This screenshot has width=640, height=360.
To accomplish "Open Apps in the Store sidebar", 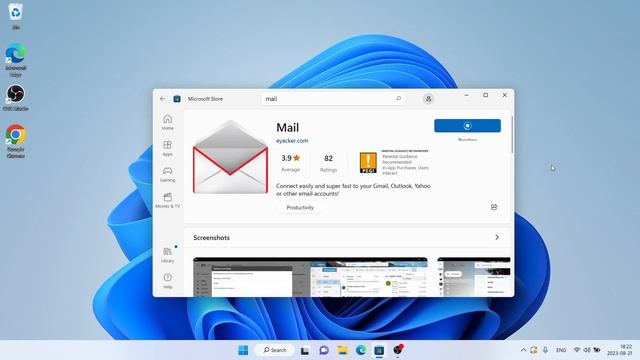I will 168,148.
